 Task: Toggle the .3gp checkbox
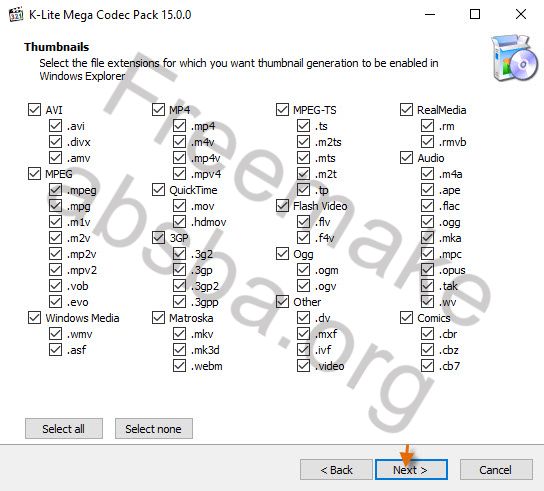179,270
